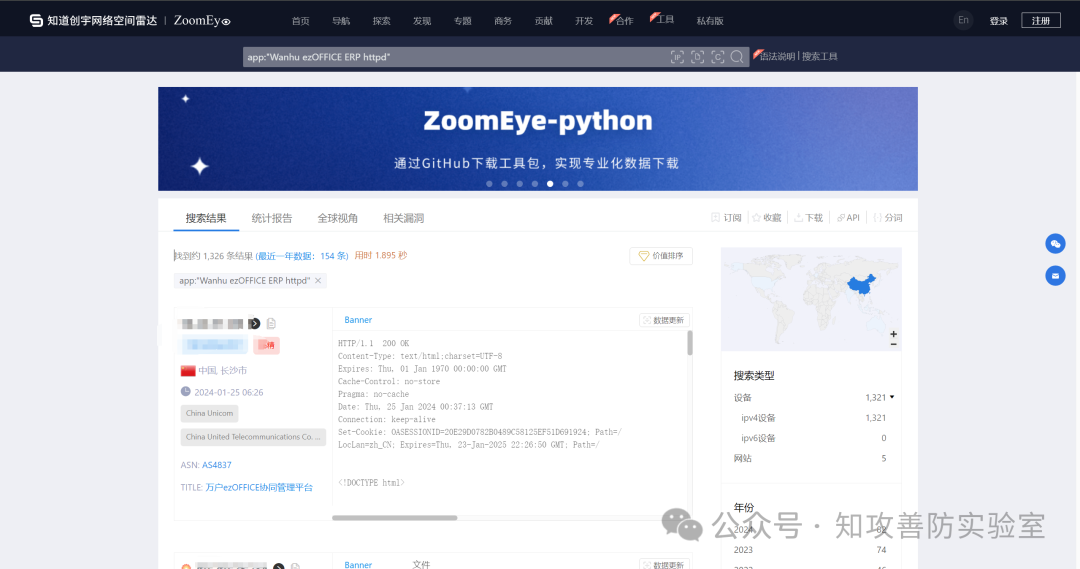Image resolution: width=1080 pixels, height=569 pixels.
Task: Click the China flag icon in first result
Action: point(188,371)
